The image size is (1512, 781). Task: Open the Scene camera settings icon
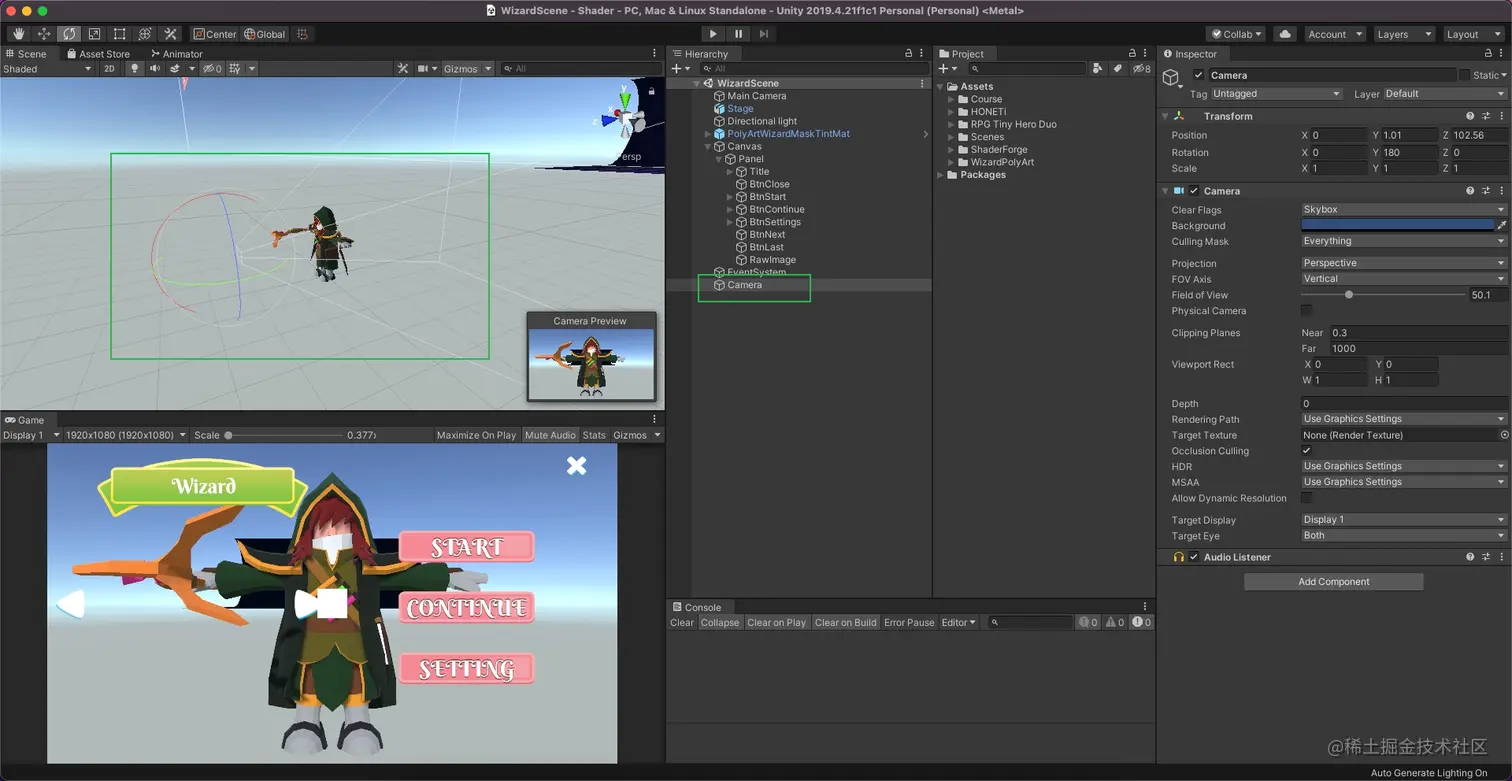tap(423, 69)
